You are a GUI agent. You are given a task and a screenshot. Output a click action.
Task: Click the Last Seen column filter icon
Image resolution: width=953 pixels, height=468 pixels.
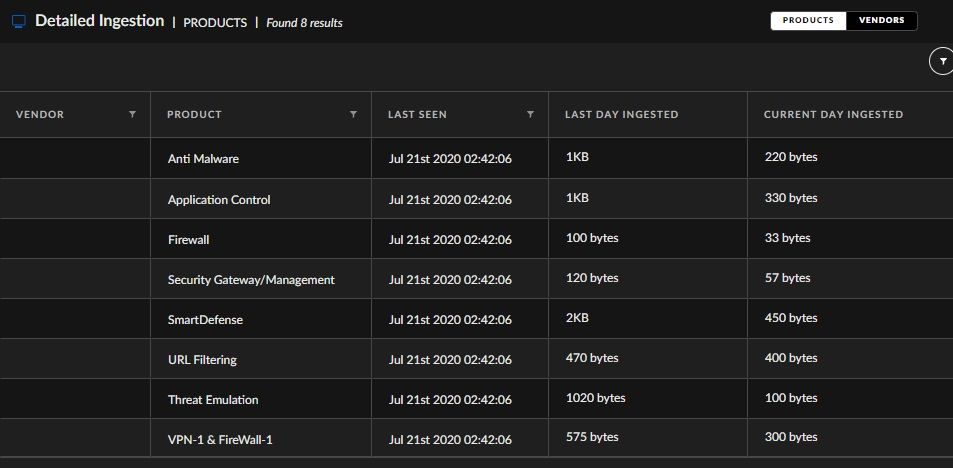(x=530, y=114)
